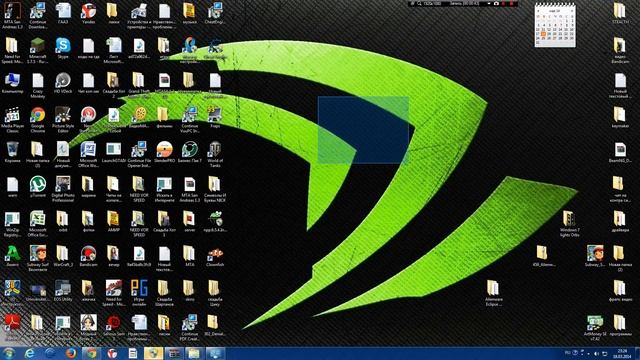
Task: Click the taskbar clock showing 23:26
Action: click(x=622, y=353)
